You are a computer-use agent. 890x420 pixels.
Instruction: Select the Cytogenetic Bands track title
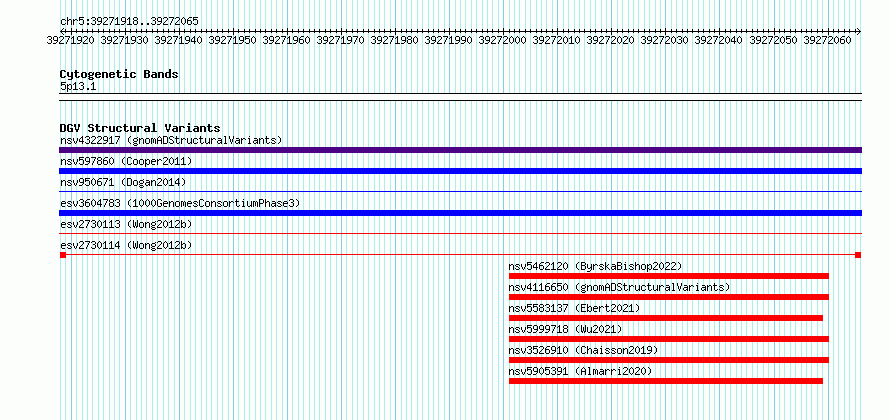click(119, 74)
